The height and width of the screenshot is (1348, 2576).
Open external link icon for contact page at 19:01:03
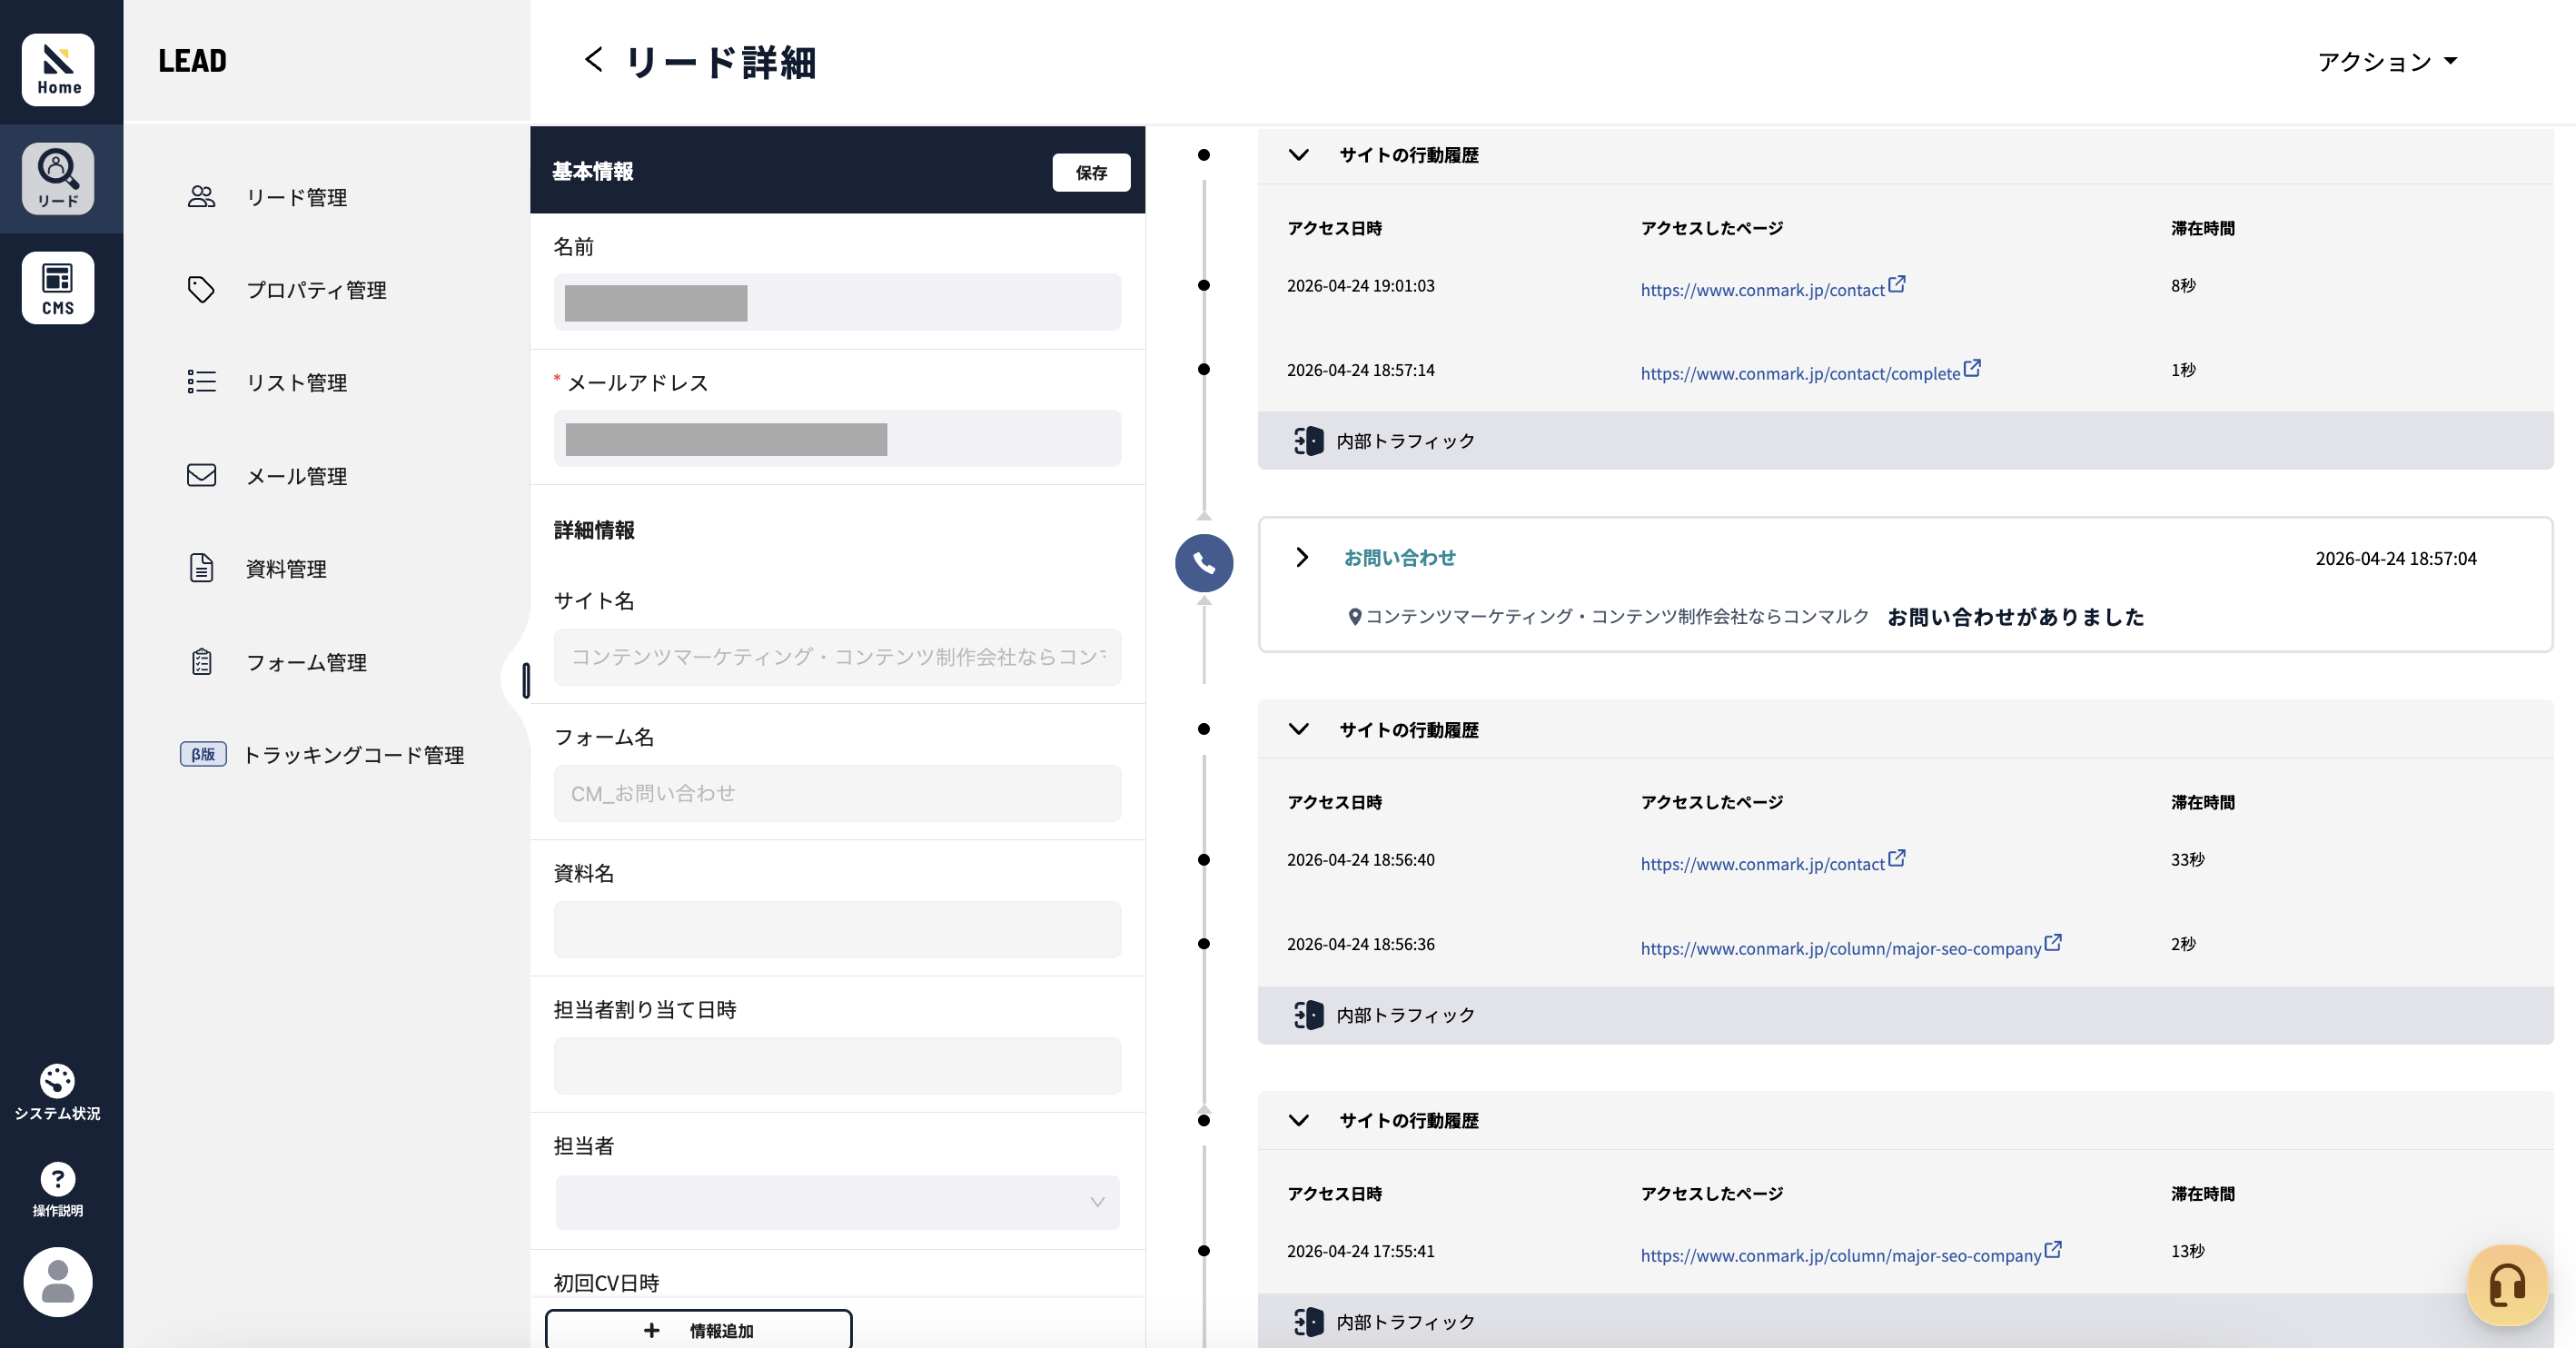pyautogui.click(x=1897, y=284)
